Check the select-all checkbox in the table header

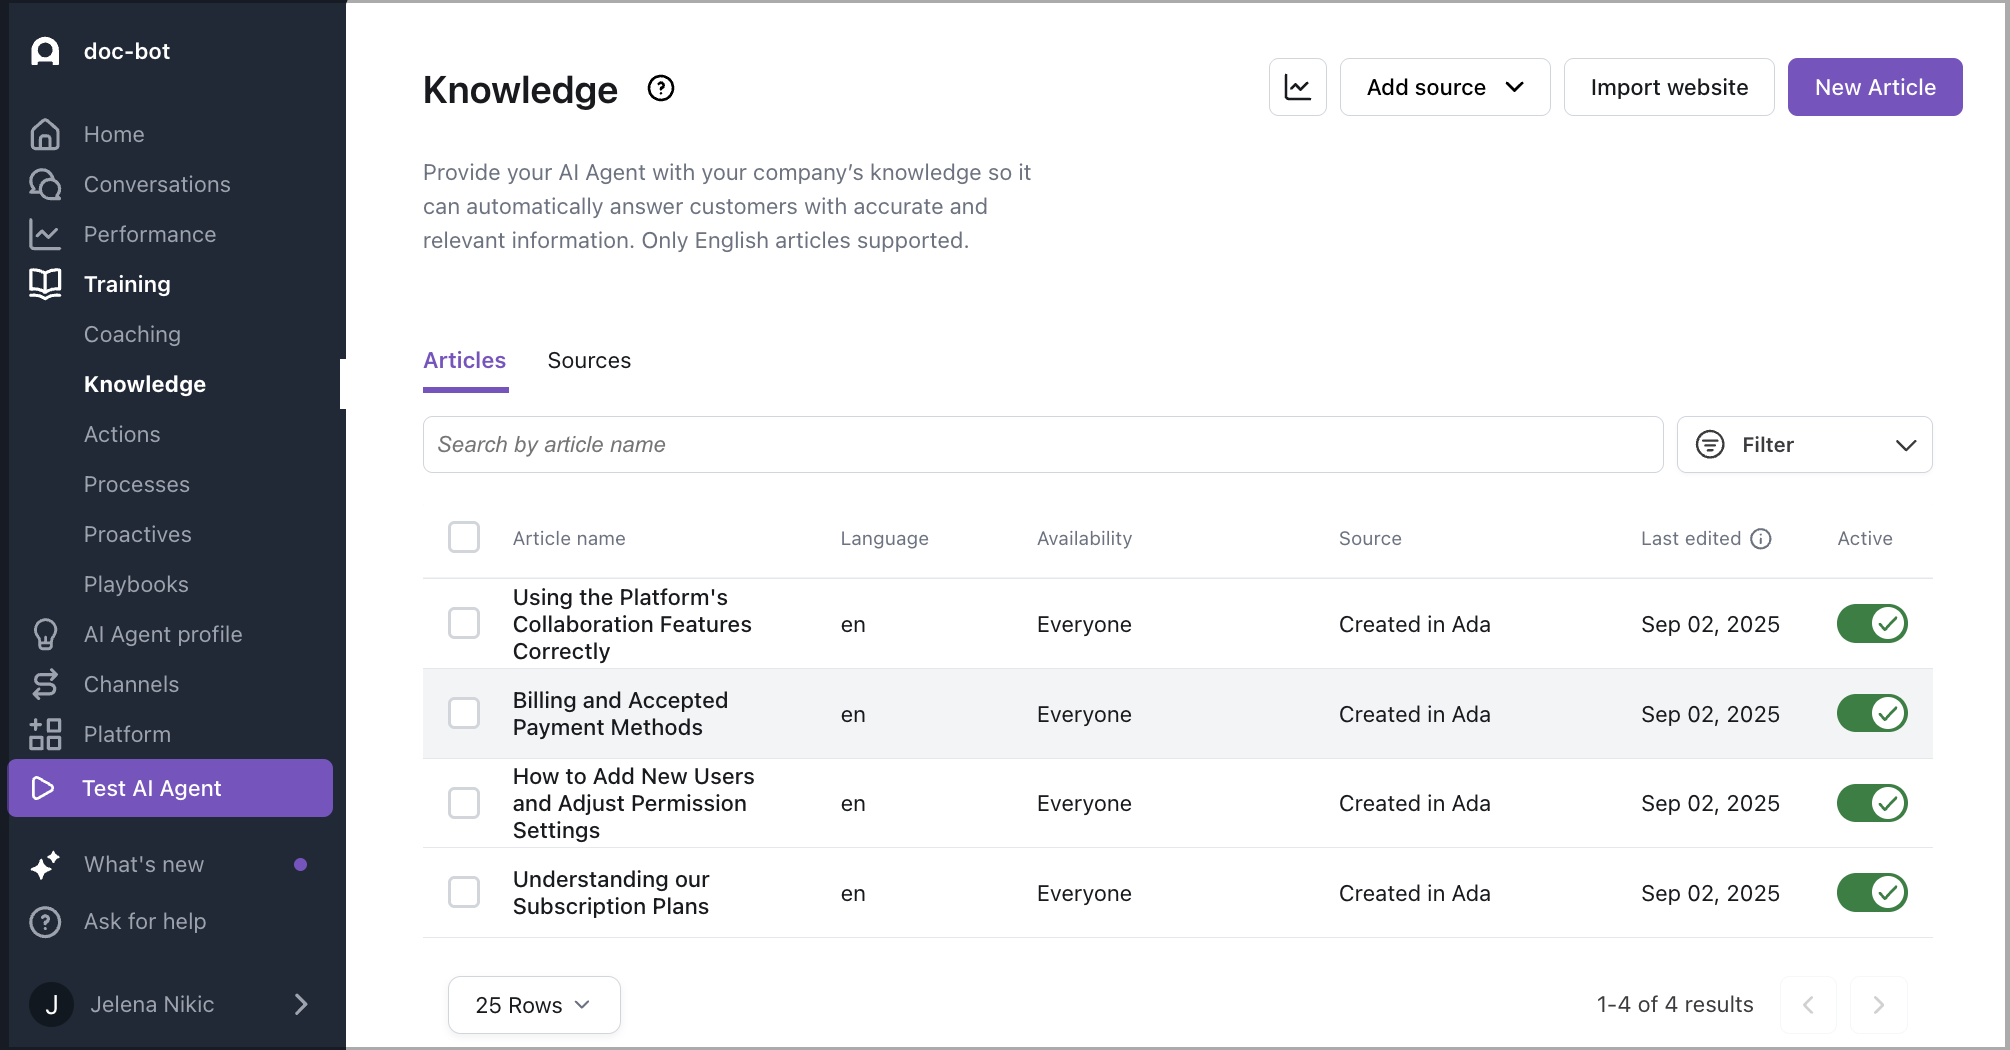click(x=464, y=537)
